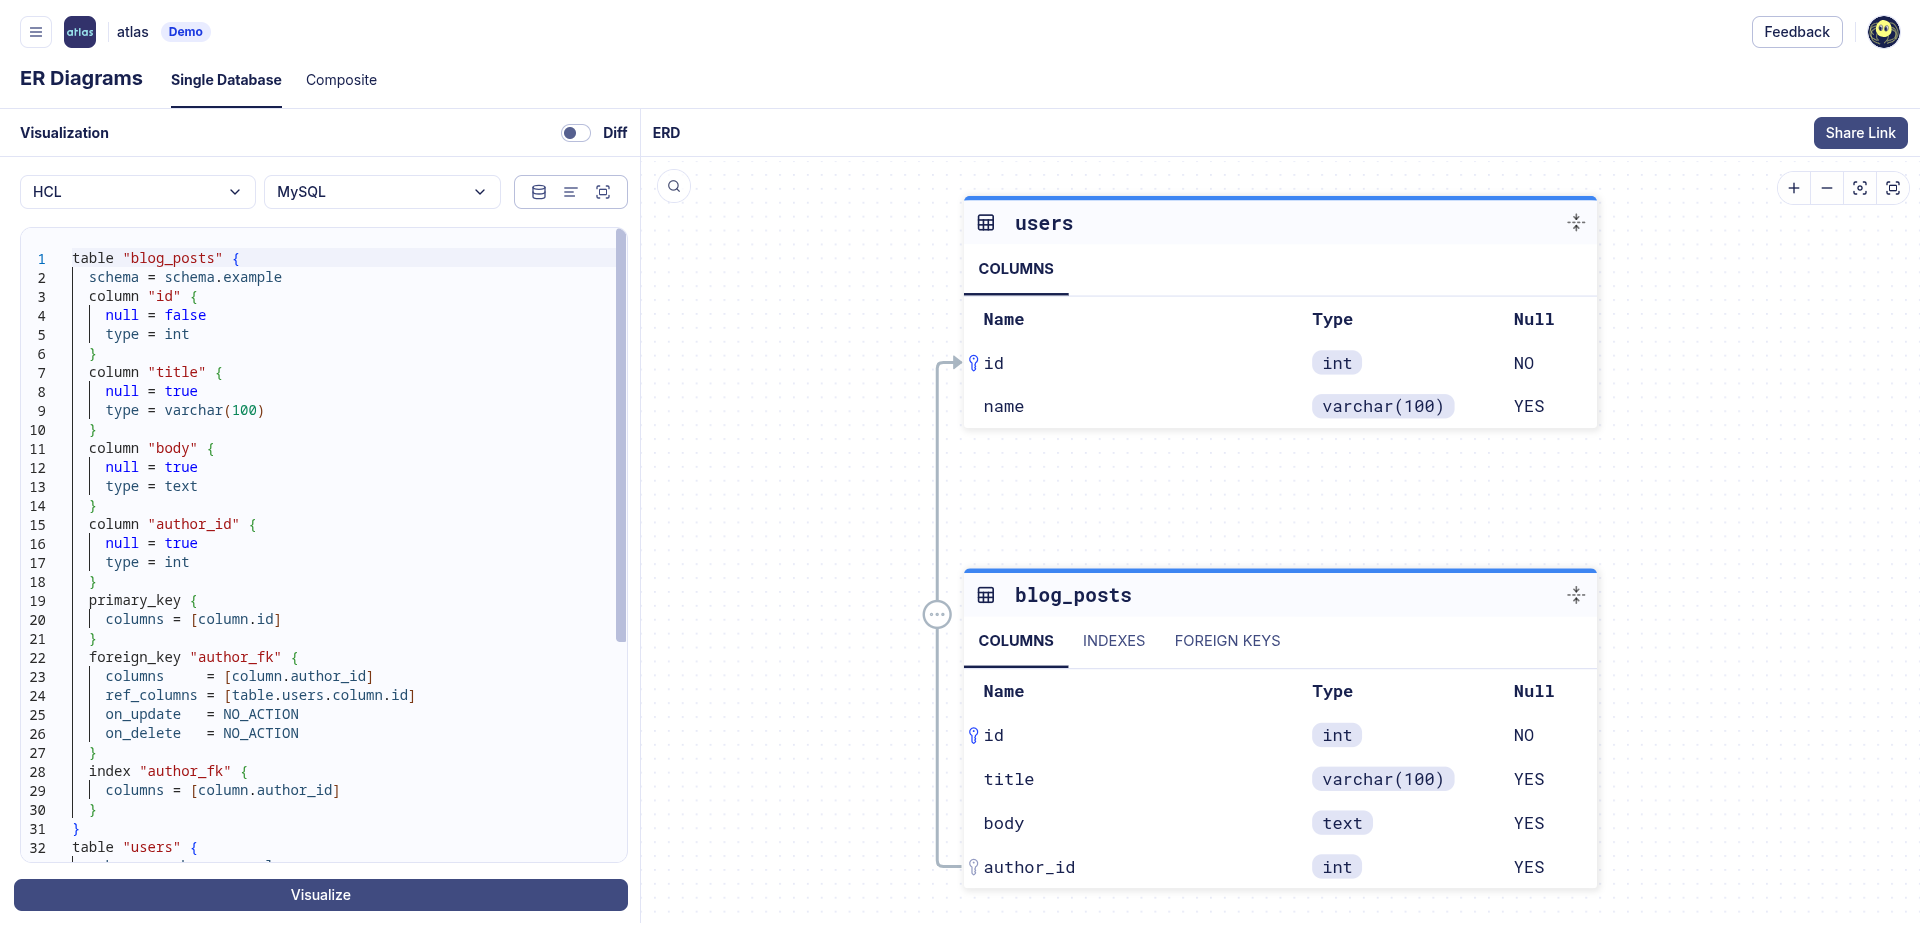This screenshot has width=1920, height=927.
Task: Open the user avatar profile menu
Action: [1883, 32]
